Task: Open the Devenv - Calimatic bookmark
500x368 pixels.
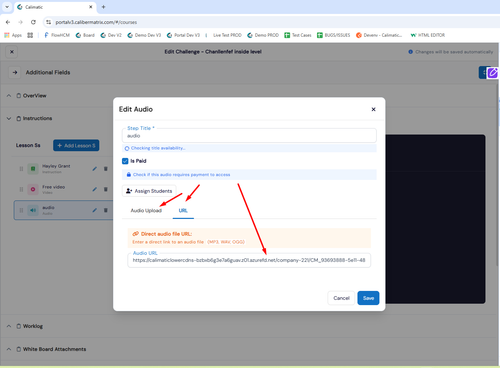Action: tap(379, 35)
